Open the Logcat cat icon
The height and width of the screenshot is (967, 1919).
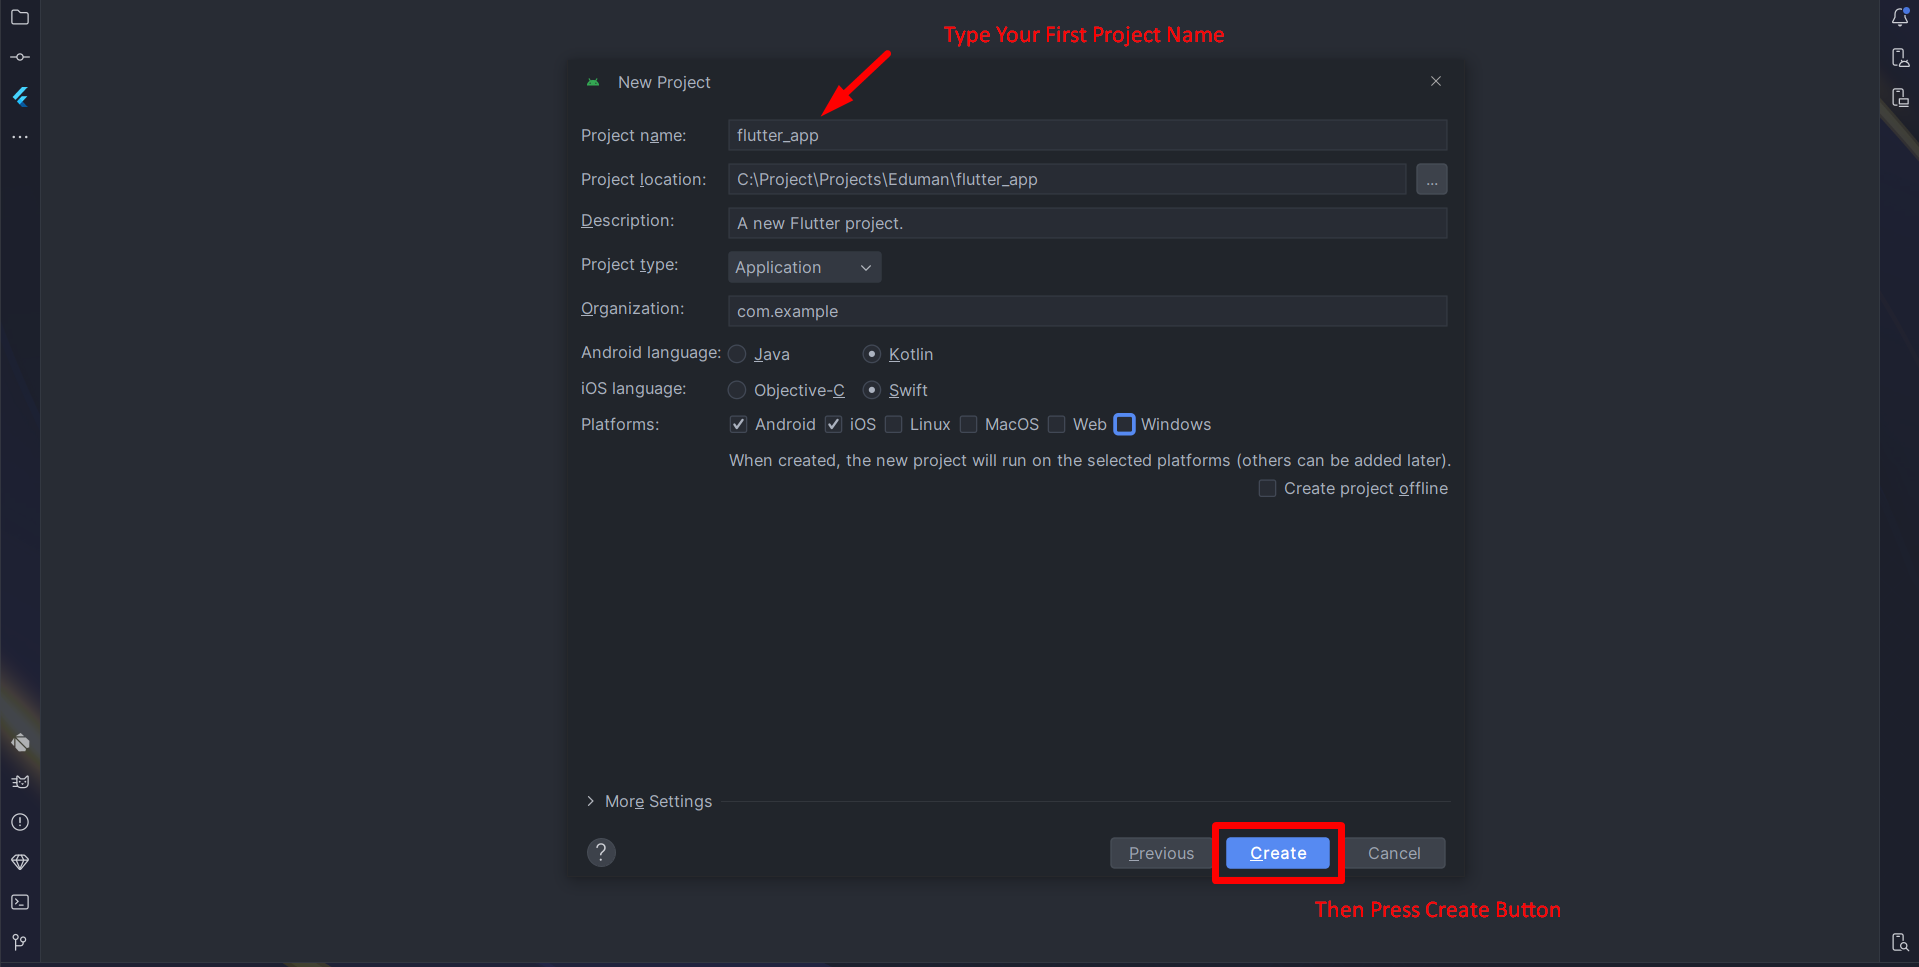point(20,782)
